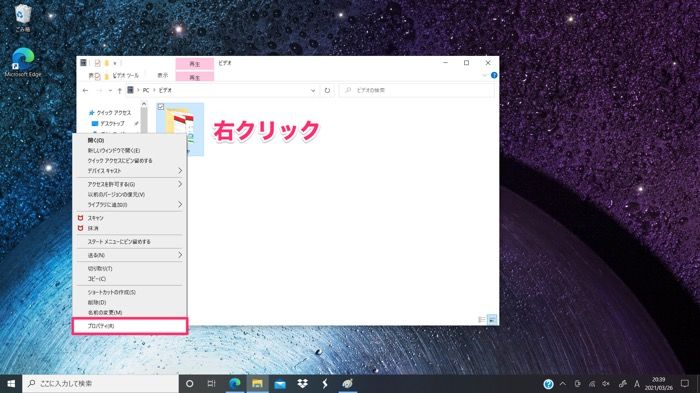The width and height of the screenshot is (700, 393).
Task: Select 名前の変更(M) in the context menu
Action: (x=129, y=313)
